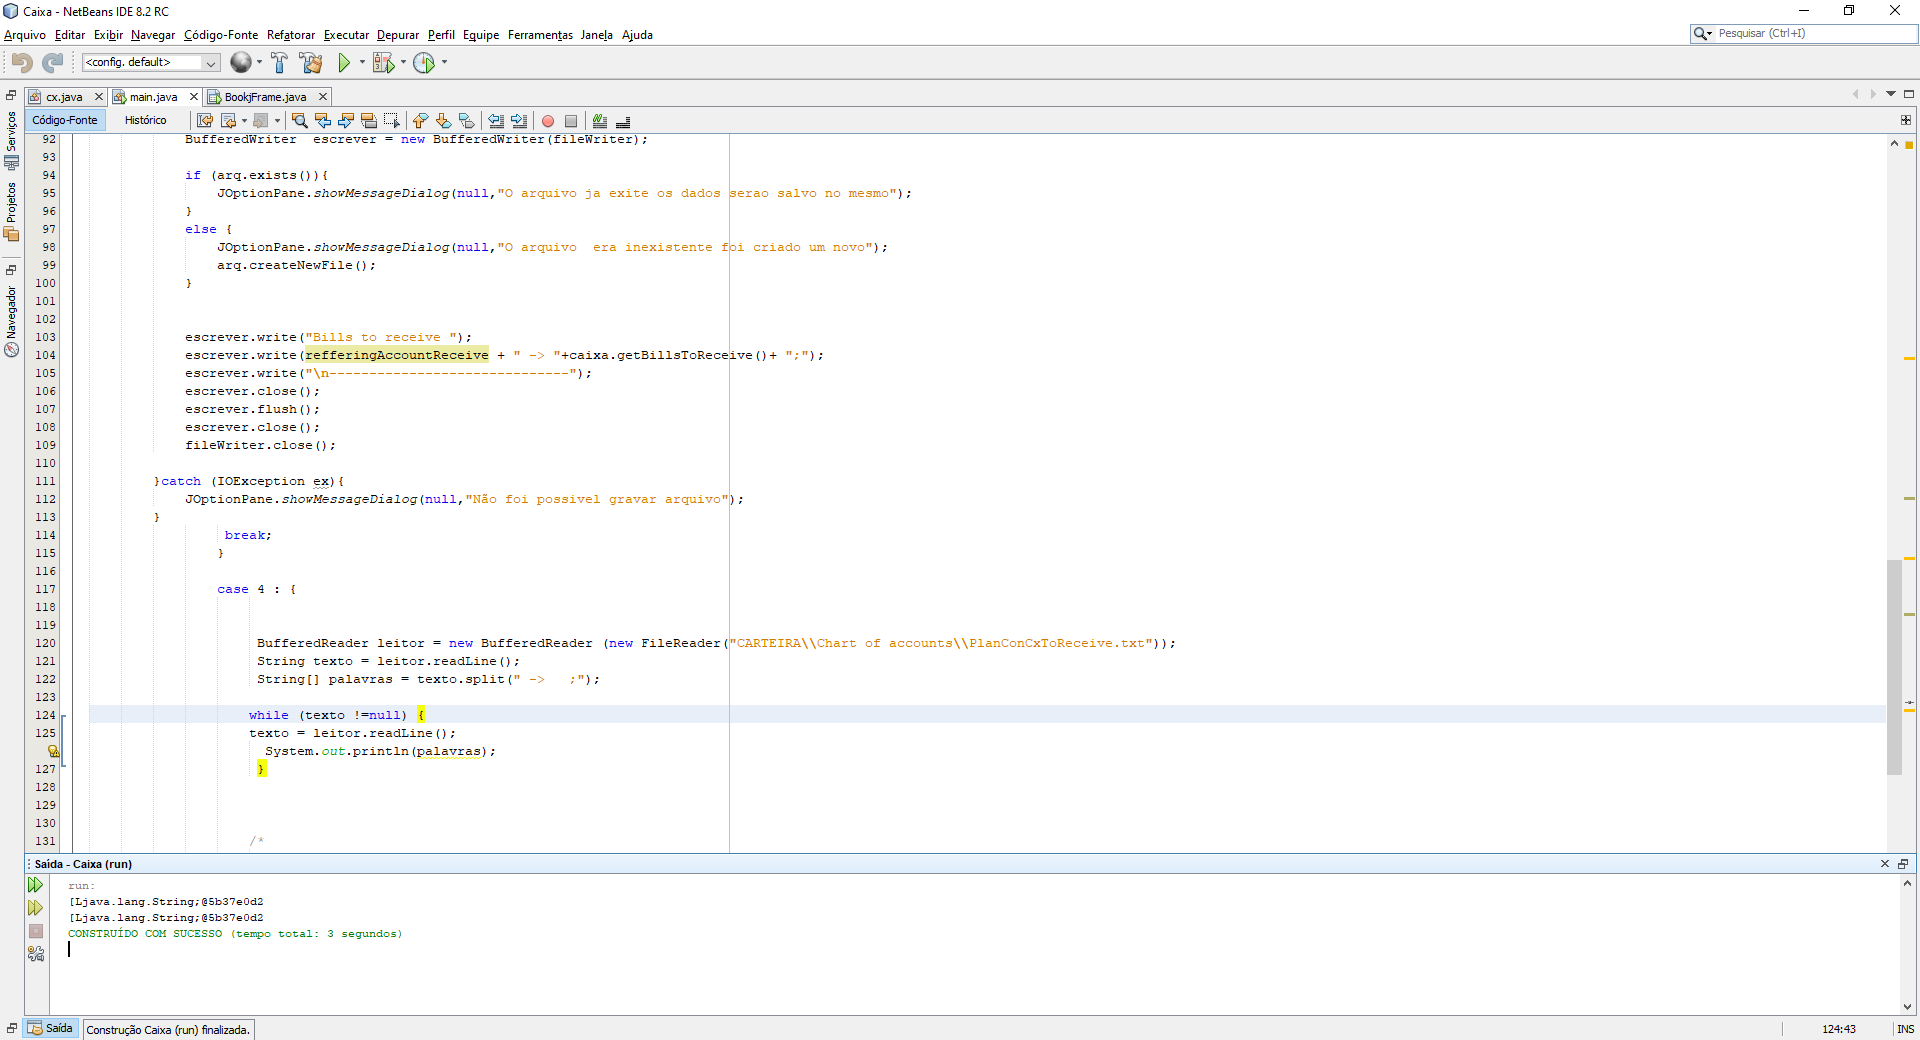The width and height of the screenshot is (1920, 1040).
Task: Click Find Previous Occurrence icon
Action: [x=322, y=121]
